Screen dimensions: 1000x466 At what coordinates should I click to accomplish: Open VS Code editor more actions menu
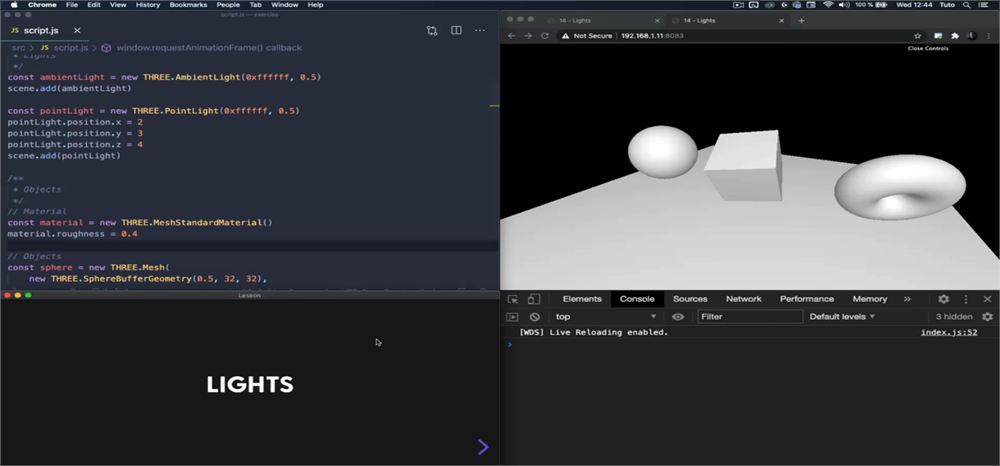(x=480, y=31)
